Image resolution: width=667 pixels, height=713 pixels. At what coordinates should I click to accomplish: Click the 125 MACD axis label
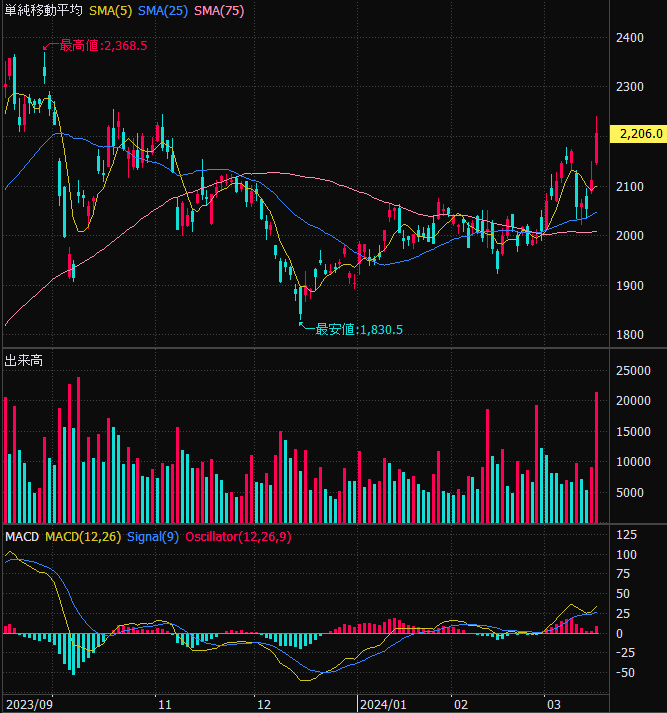627,535
